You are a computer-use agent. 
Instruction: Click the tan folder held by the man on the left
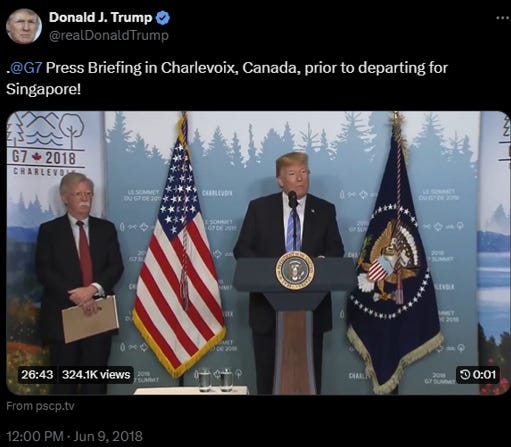coord(90,319)
